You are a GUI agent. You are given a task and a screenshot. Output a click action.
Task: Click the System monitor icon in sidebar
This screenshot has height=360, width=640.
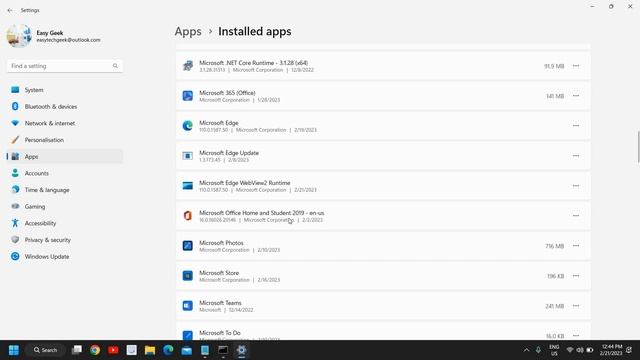click(x=15, y=90)
